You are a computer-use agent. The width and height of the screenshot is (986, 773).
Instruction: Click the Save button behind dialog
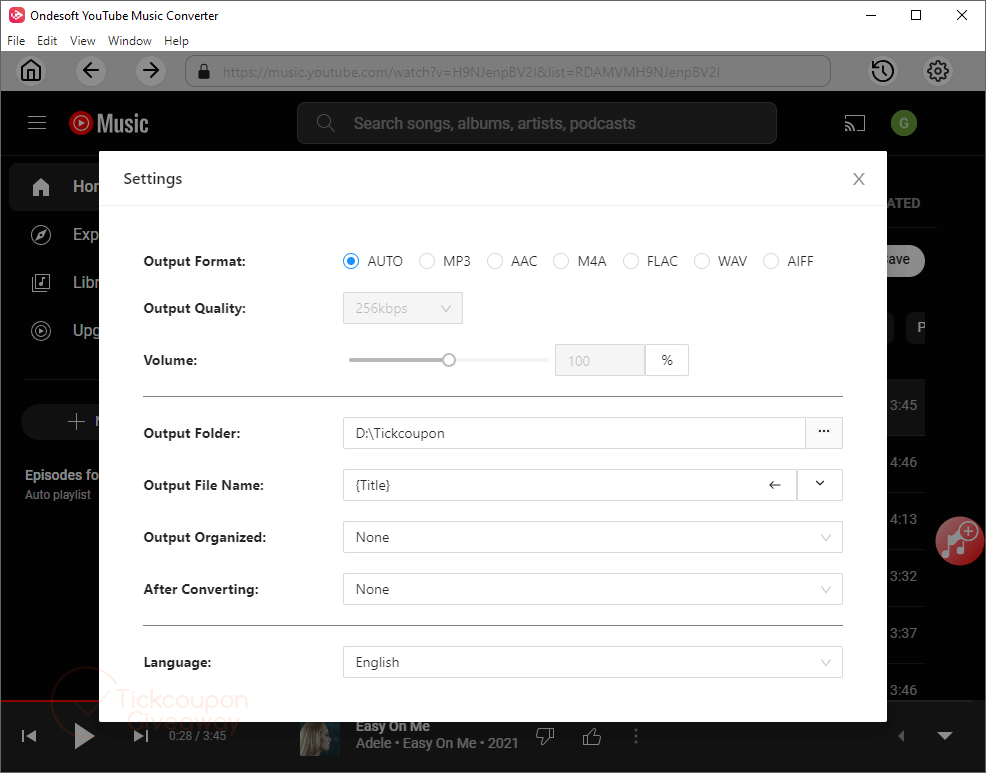(906, 260)
